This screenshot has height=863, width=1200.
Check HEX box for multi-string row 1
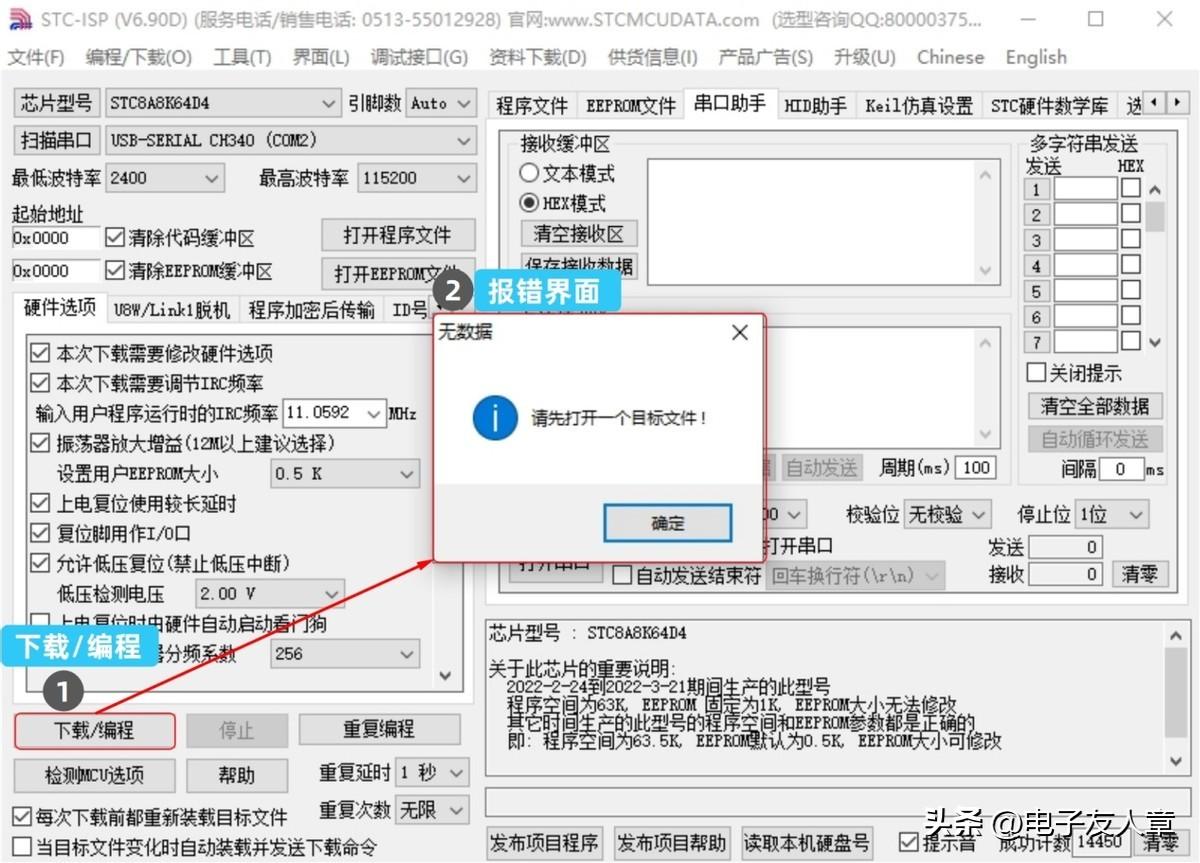(x=1130, y=188)
